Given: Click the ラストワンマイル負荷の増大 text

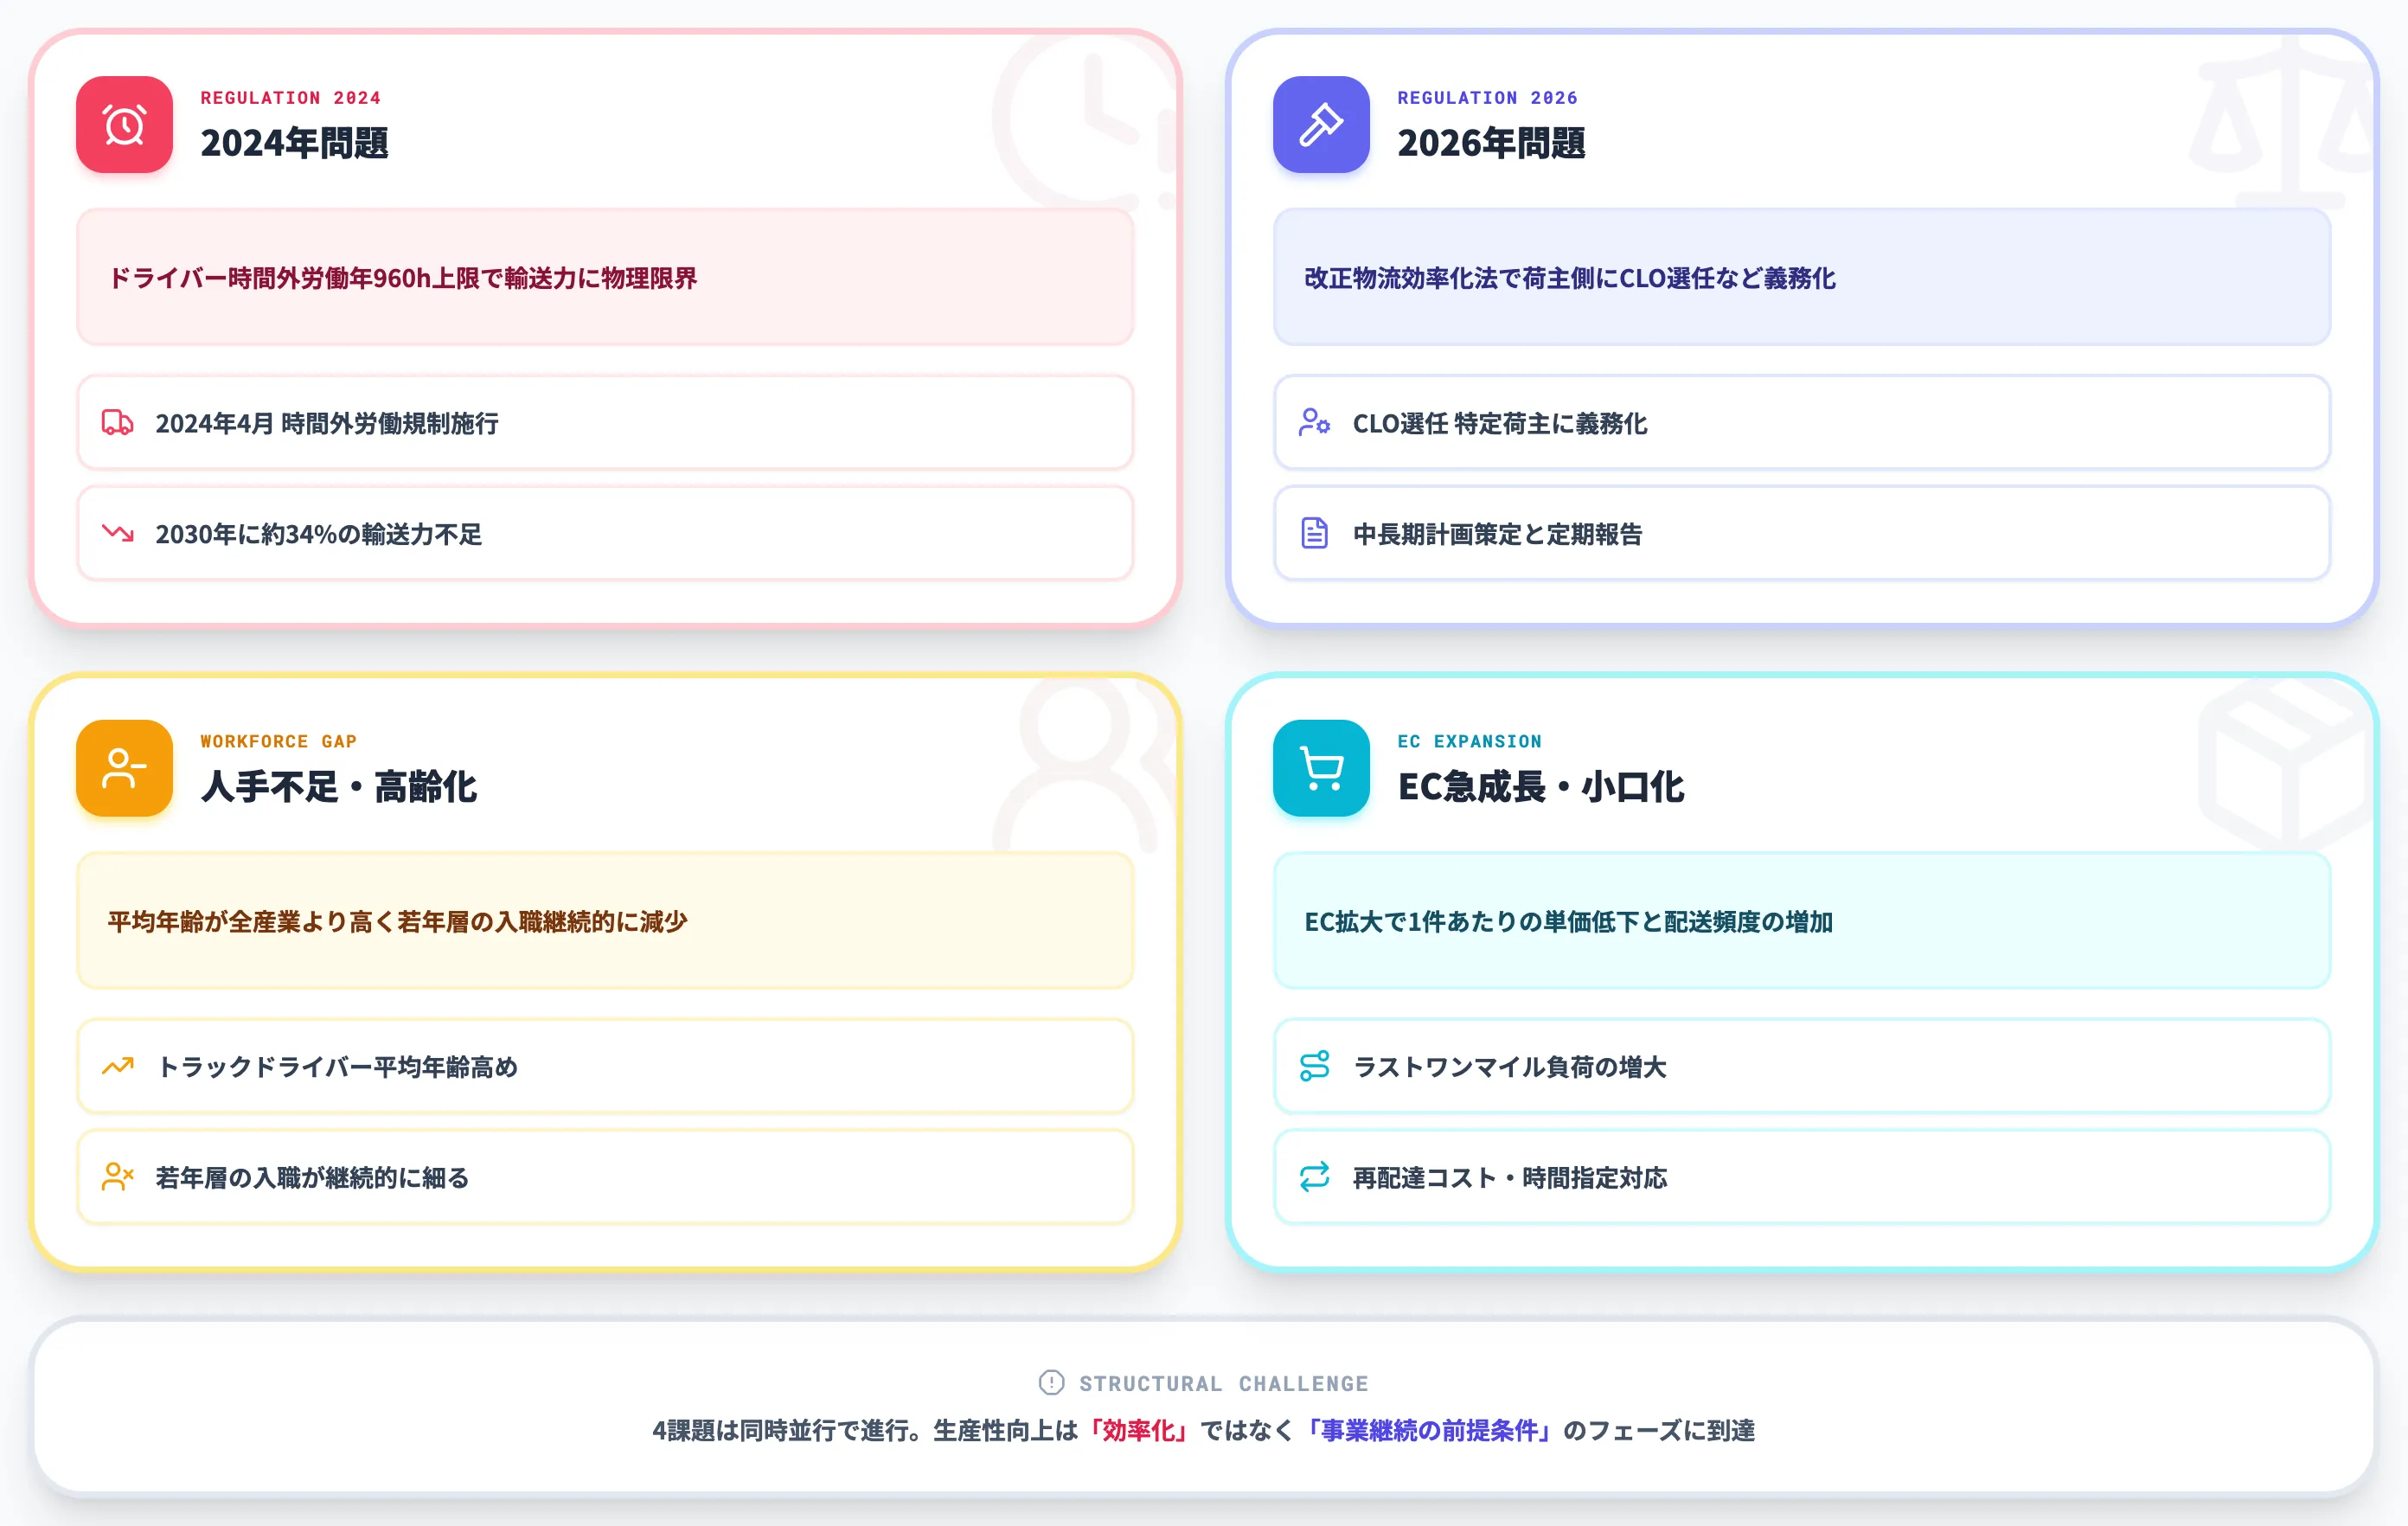Looking at the screenshot, I should [1509, 1068].
